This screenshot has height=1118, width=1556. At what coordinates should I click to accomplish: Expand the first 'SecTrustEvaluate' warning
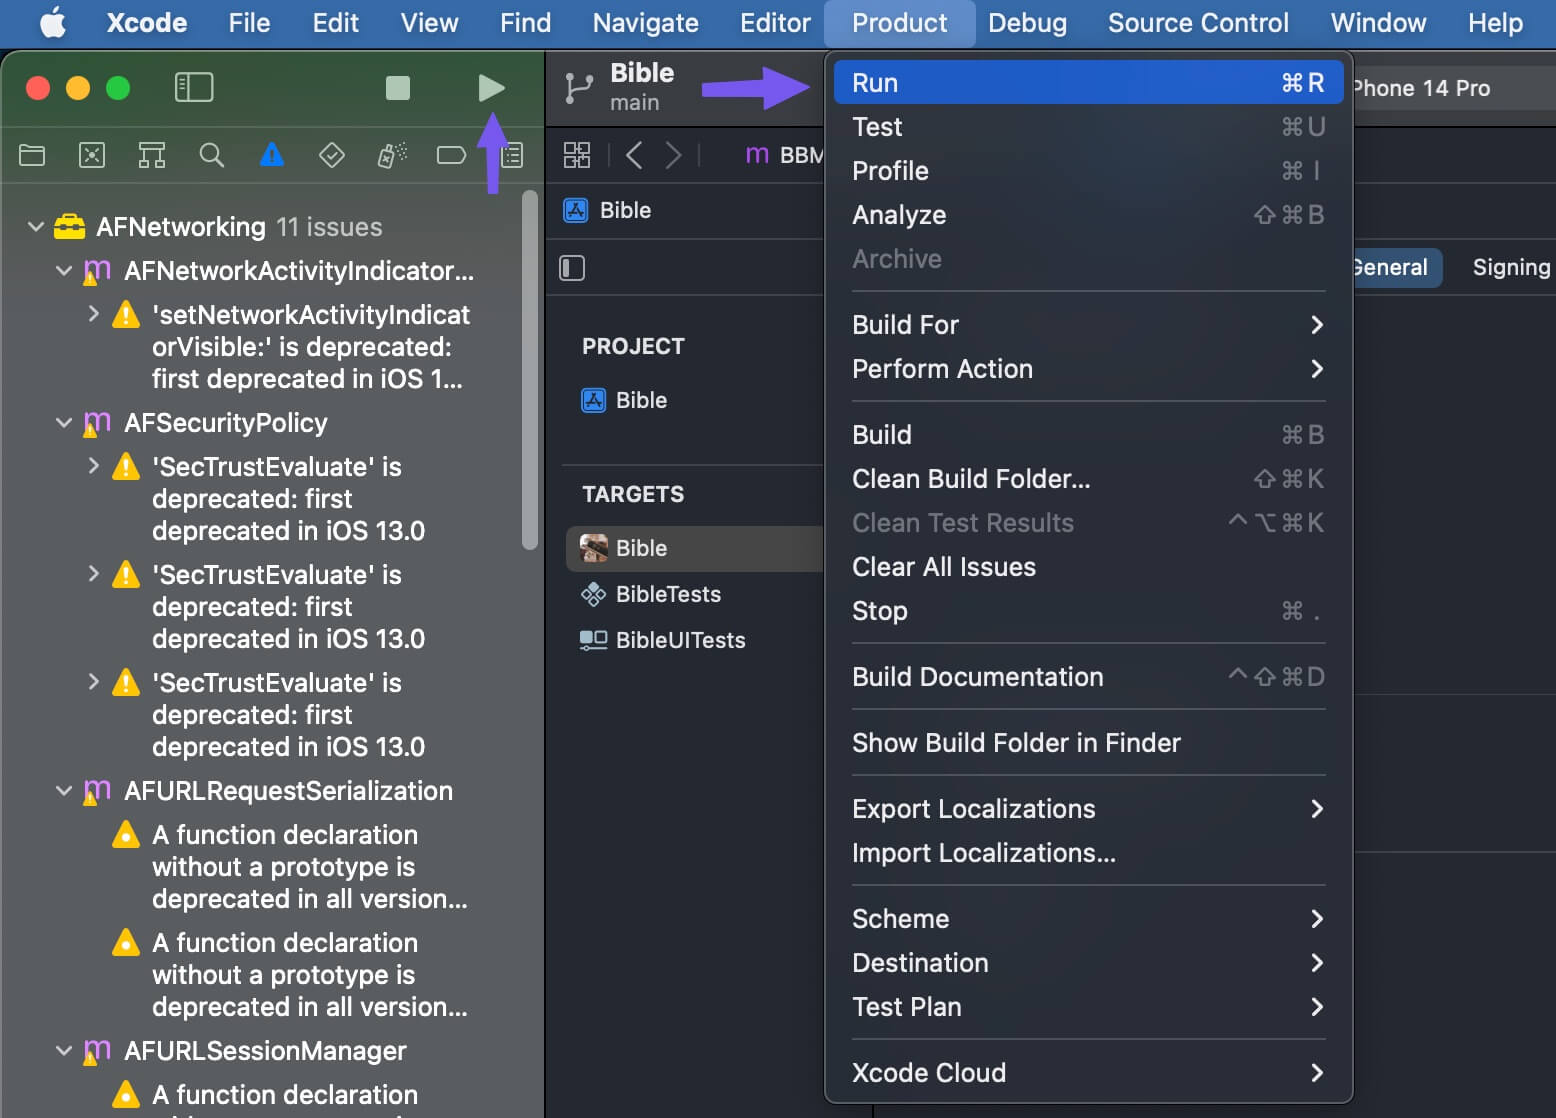[93, 466]
